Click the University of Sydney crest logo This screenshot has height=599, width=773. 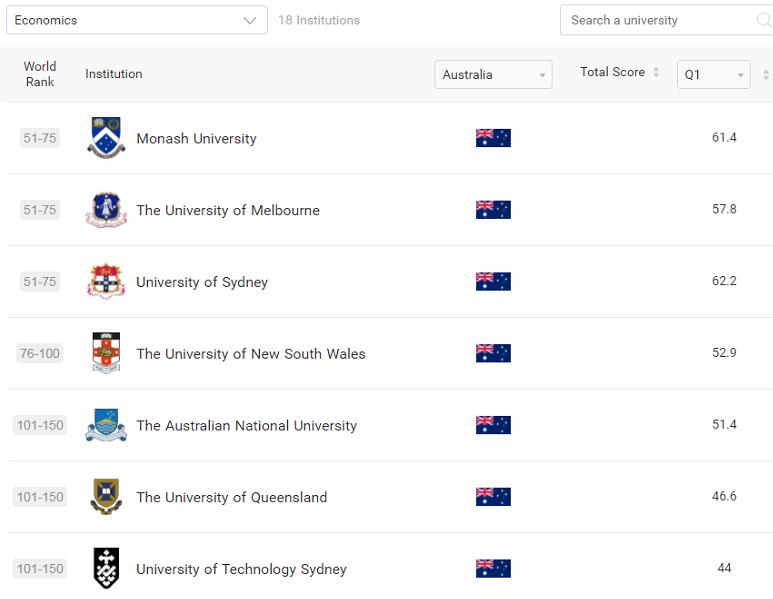(106, 282)
